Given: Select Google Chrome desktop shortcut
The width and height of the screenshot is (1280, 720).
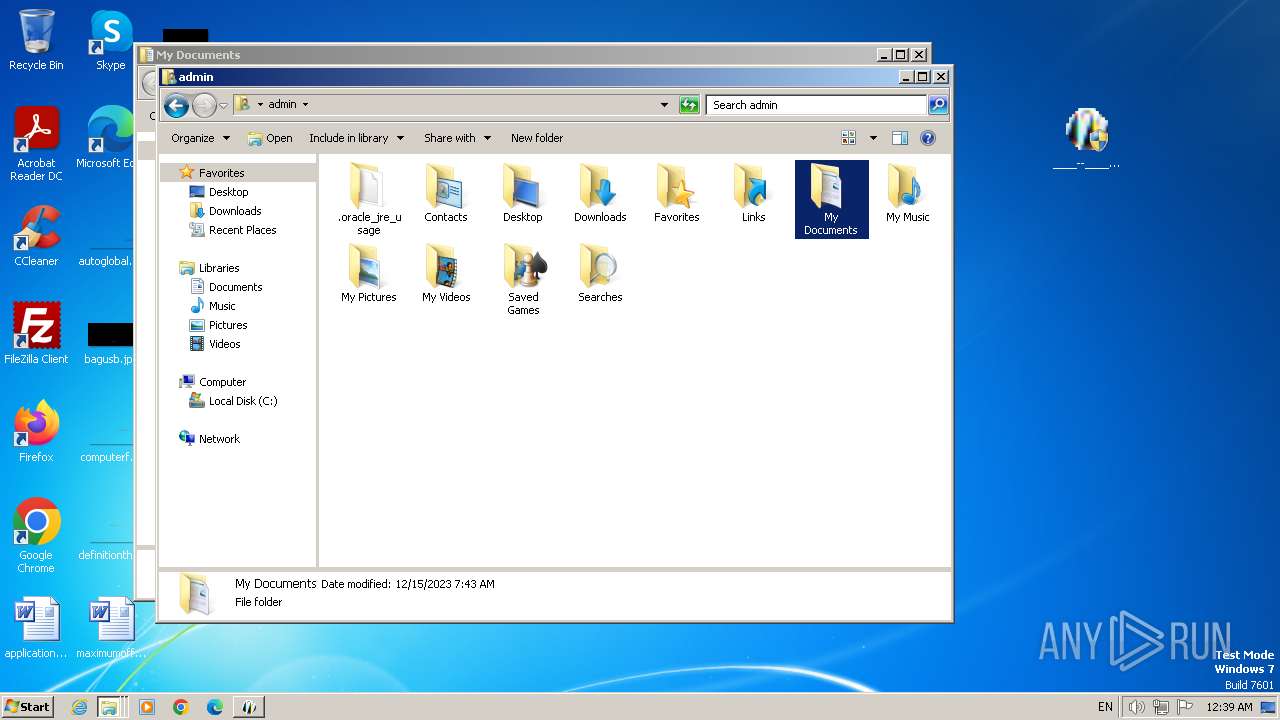Looking at the screenshot, I should [36, 536].
